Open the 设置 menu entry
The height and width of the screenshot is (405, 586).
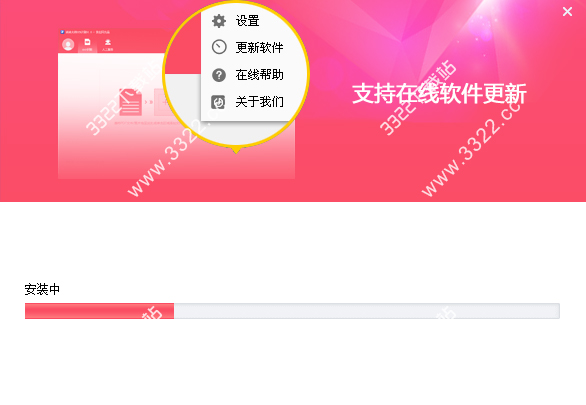[x=247, y=21]
